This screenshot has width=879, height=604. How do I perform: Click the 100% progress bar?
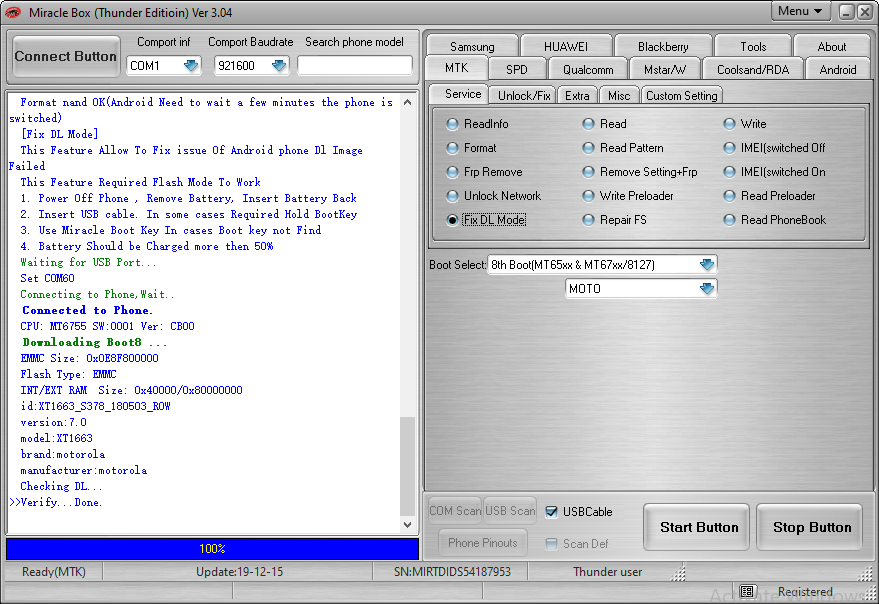pyautogui.click(x=212, y=548)
